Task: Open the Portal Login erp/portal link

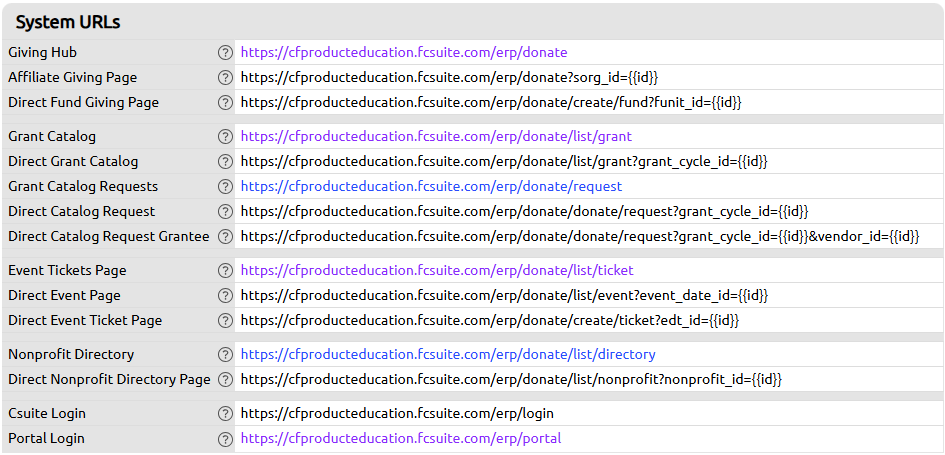Action: (x=401, y=439)
